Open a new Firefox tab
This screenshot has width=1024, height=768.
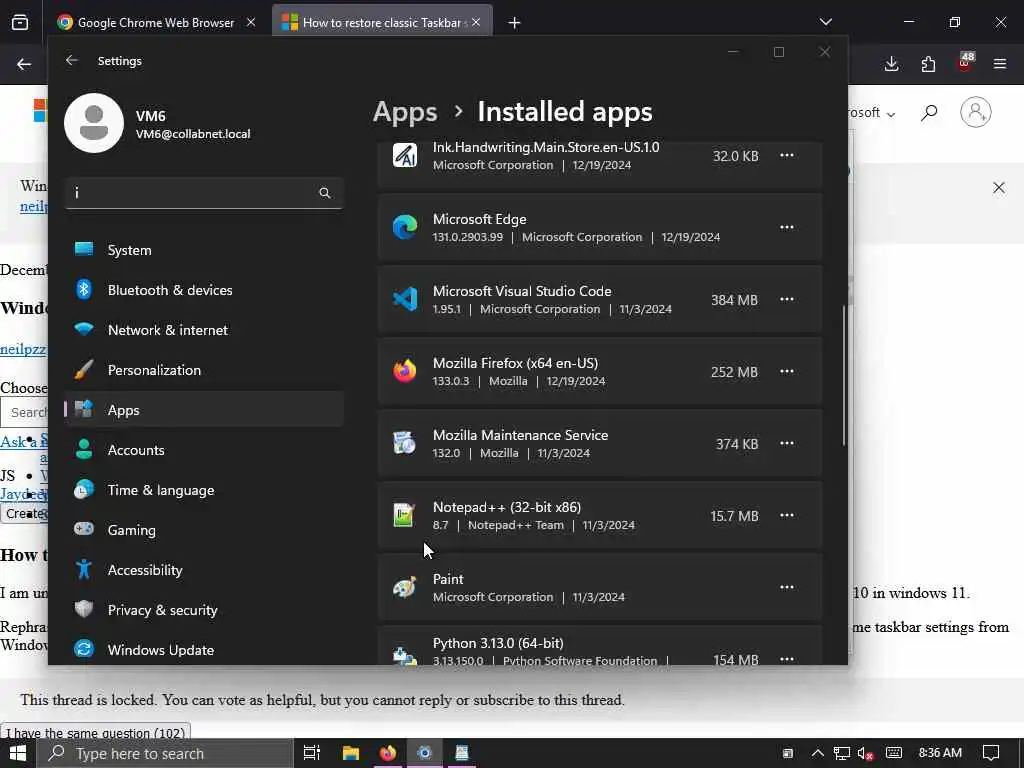click(x=515, y=23)
